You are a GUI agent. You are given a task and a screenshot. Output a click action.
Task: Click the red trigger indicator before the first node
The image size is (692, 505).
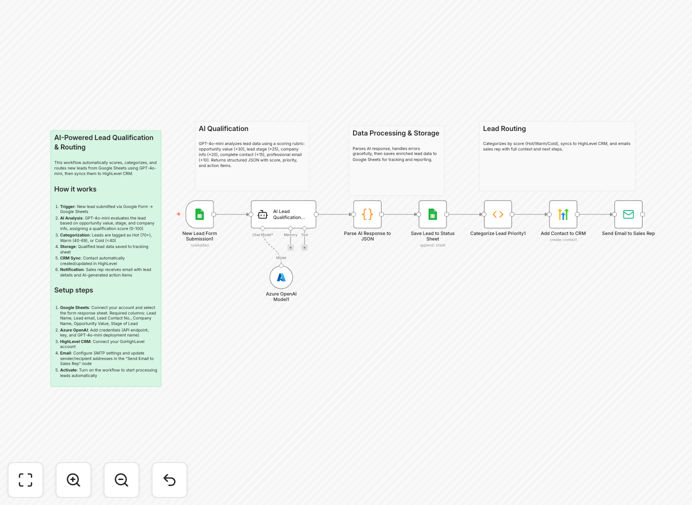tap(179, 214)
